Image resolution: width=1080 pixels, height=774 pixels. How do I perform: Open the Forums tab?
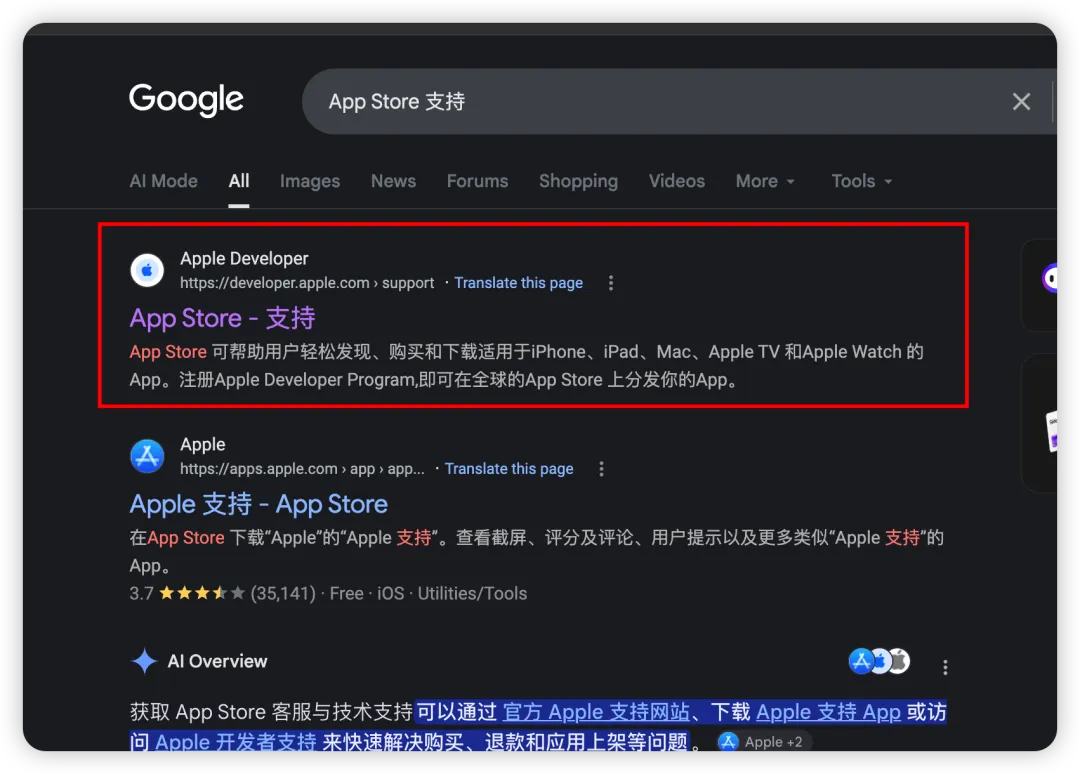477,181
